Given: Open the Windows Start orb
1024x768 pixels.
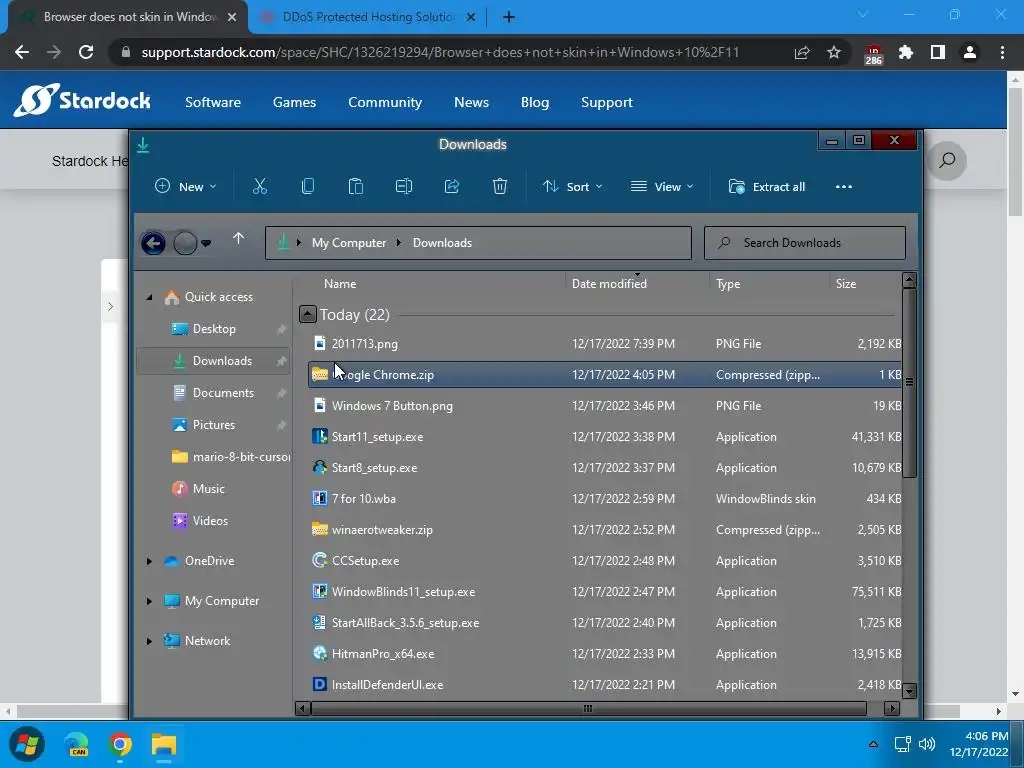Looking at the screenshot, I should [x=27, y=744].
